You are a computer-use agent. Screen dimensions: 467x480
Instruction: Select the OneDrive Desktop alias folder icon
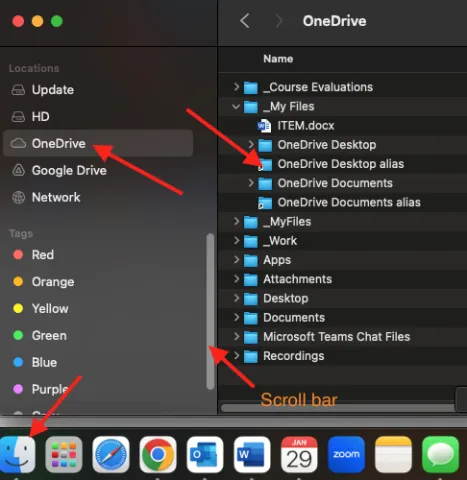tap(265, 165)
